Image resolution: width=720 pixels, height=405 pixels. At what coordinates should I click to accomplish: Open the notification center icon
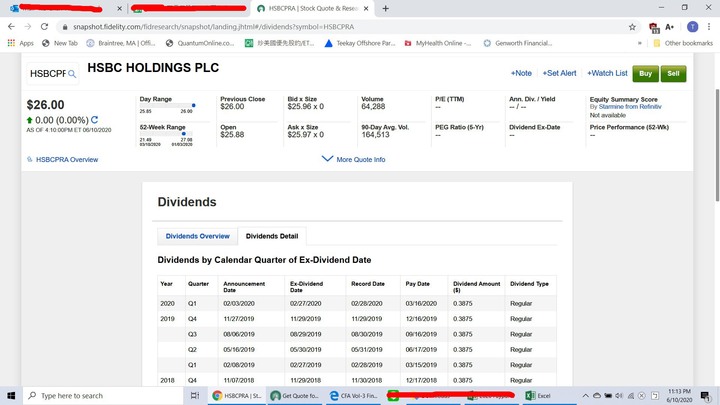[x=705, y=396]
